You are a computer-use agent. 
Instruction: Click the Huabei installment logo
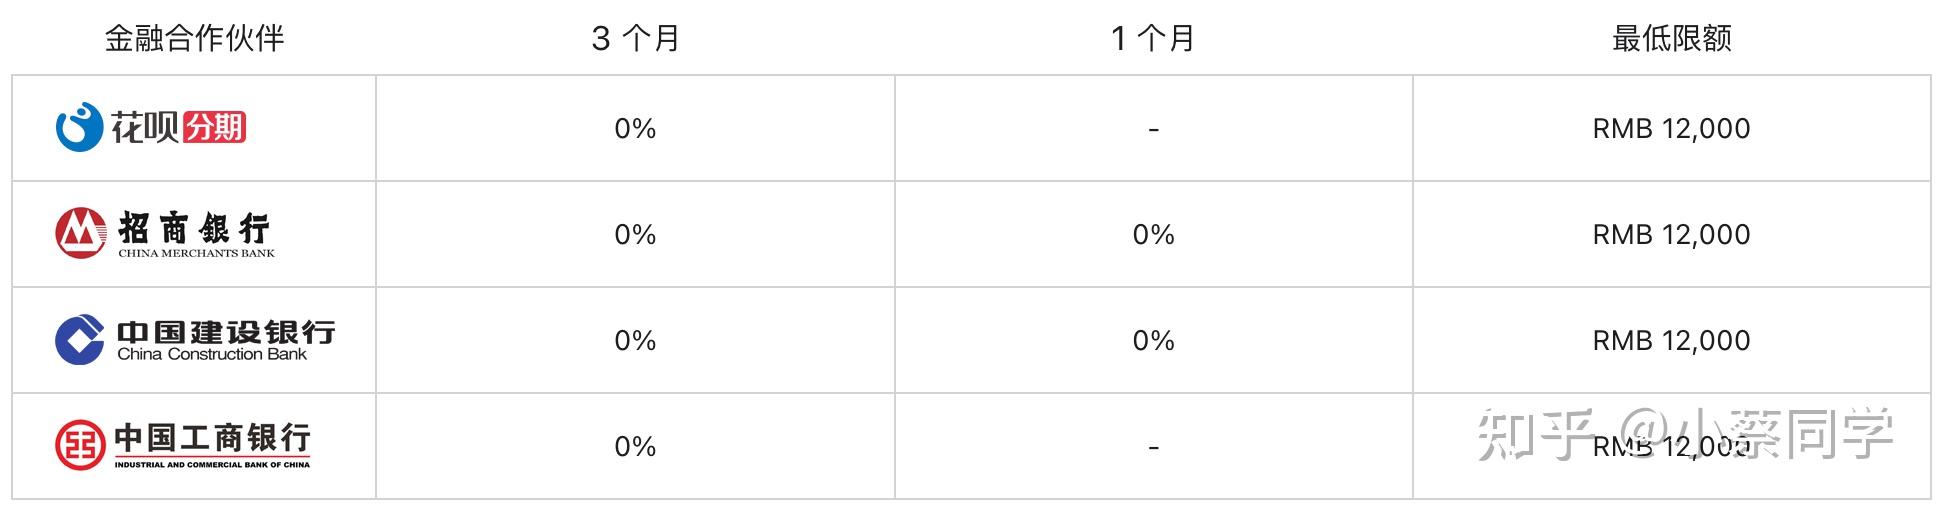(x=151, y=128)
